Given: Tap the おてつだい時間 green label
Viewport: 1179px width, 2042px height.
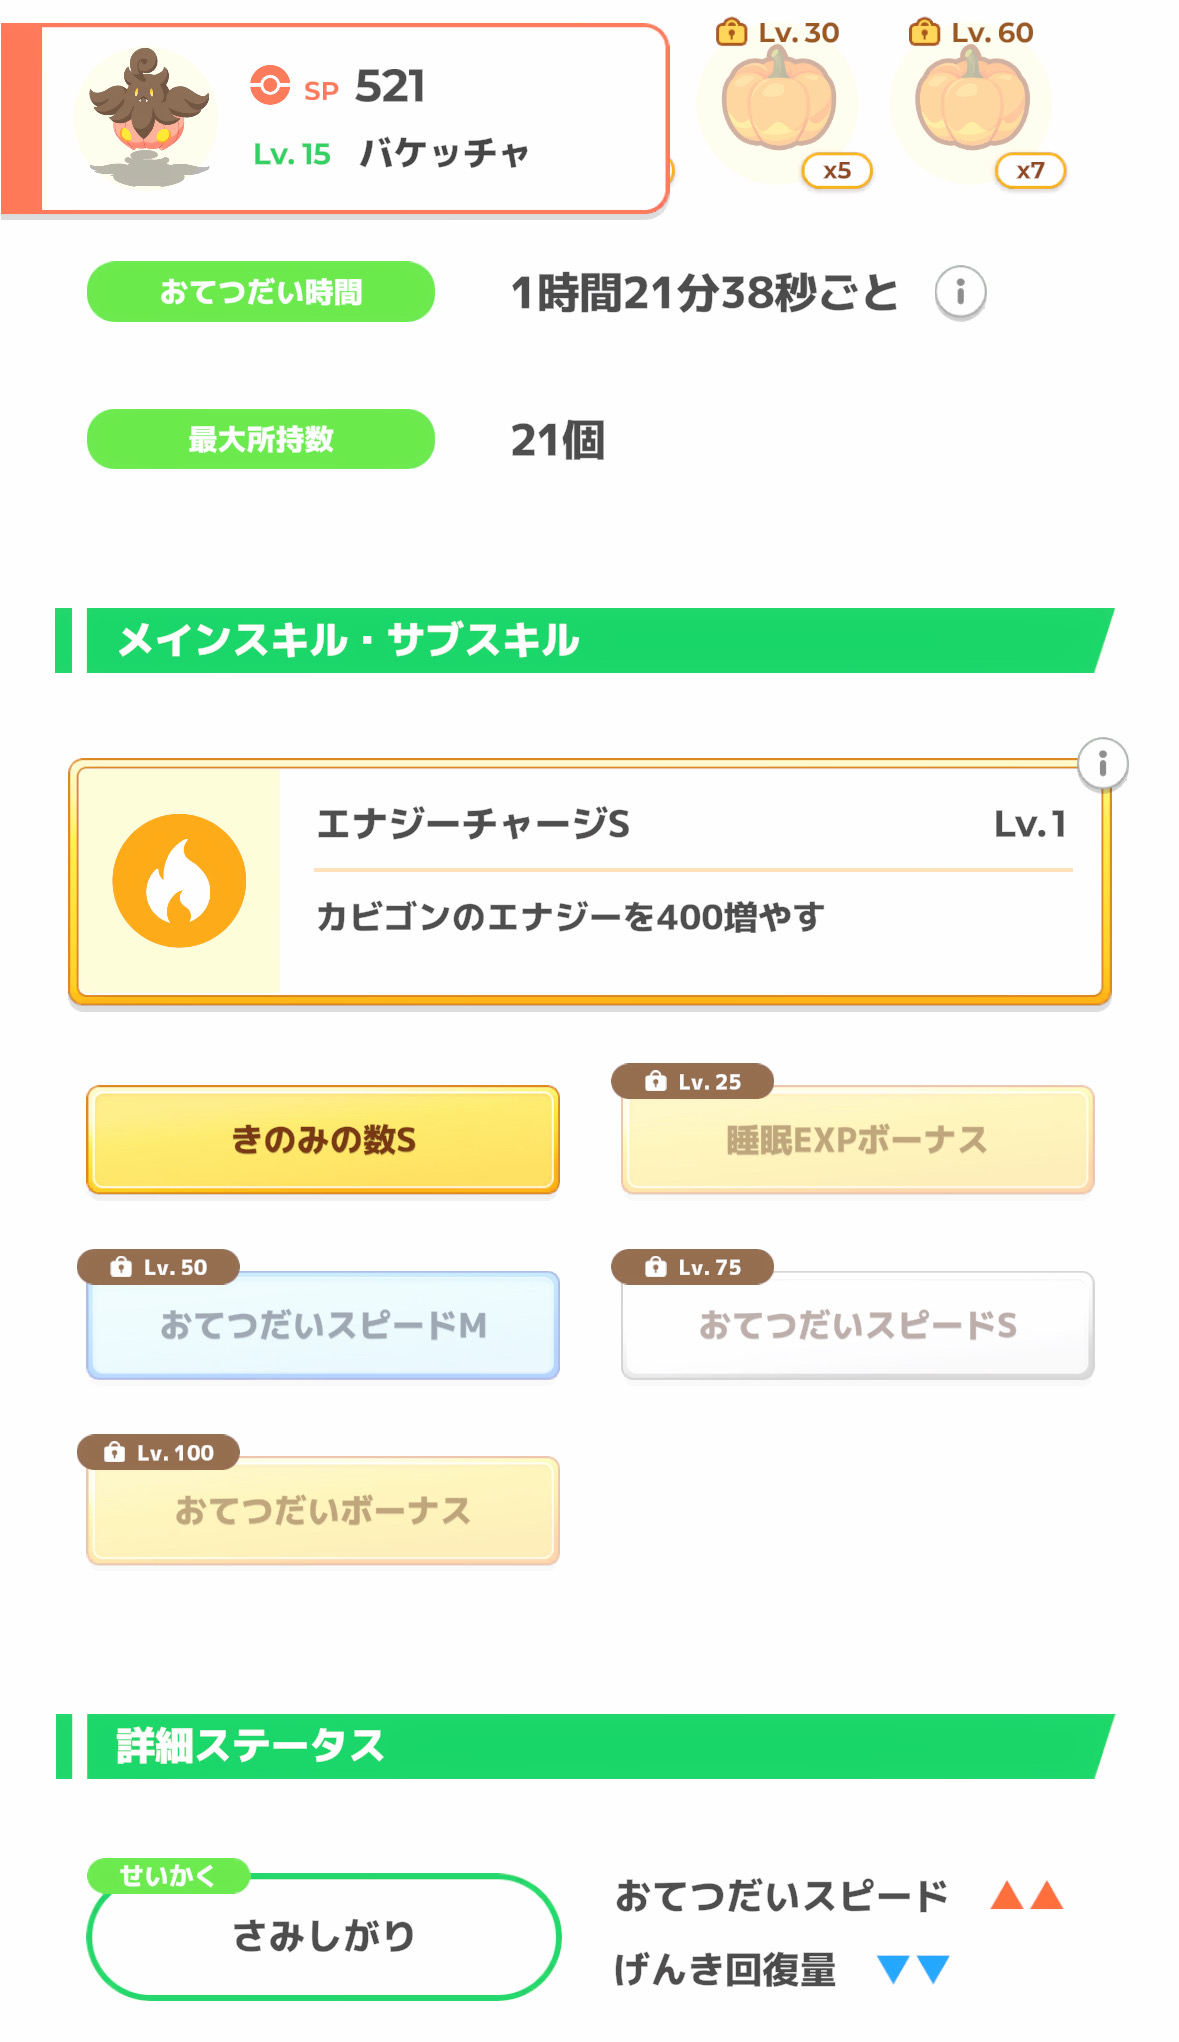Looking at the screenshot, I should point(261,292).
